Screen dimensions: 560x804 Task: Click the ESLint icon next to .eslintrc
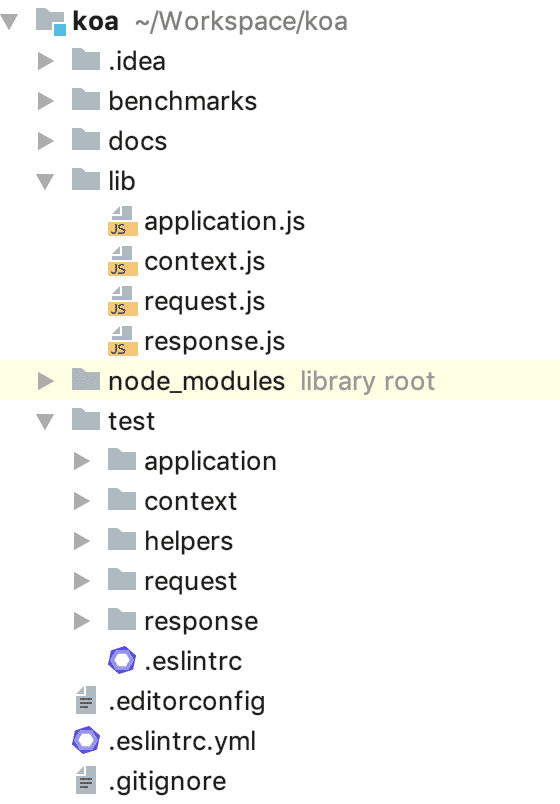click(122, 660)
